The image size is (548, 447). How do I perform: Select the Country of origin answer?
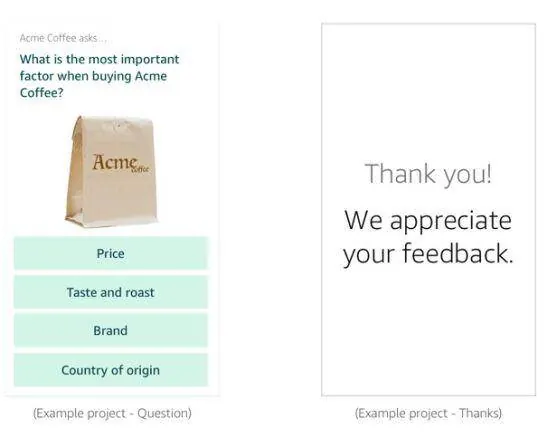click(x=111, y=370)
